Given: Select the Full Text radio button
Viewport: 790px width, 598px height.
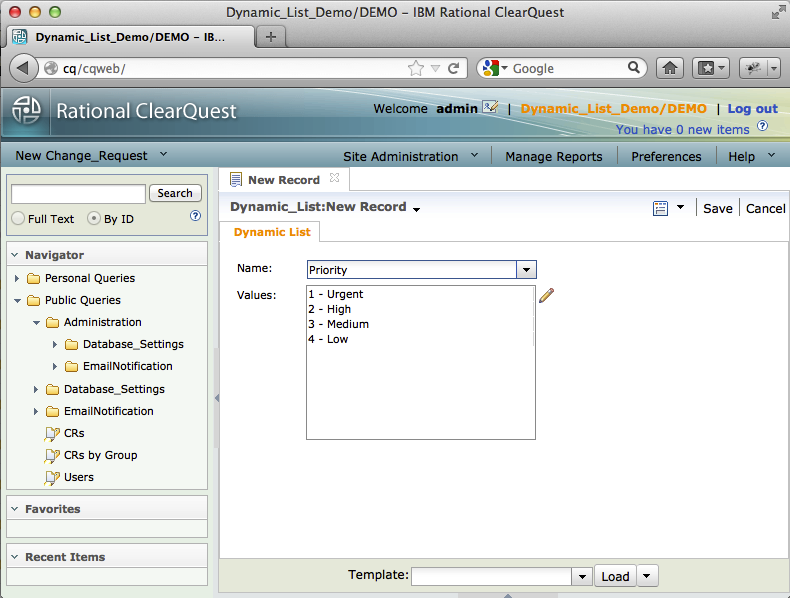Looking at the screenshot, I should coord(18,218).
